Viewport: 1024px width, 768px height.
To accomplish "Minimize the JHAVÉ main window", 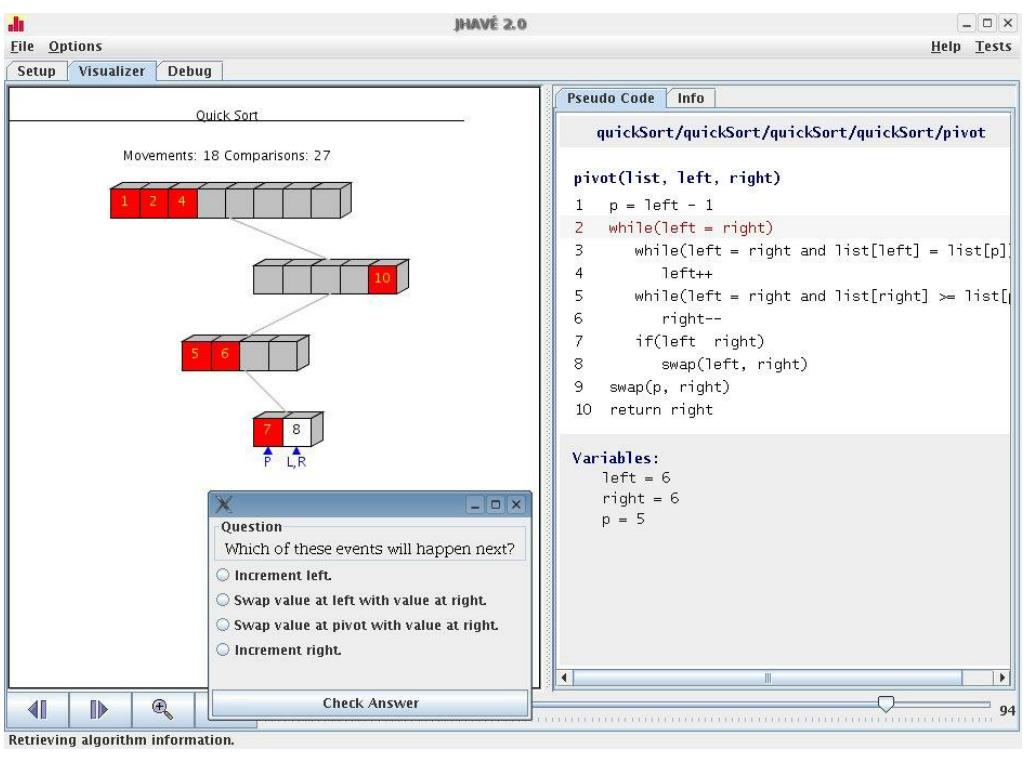I will pyautogui.click(x=967, y=24).
